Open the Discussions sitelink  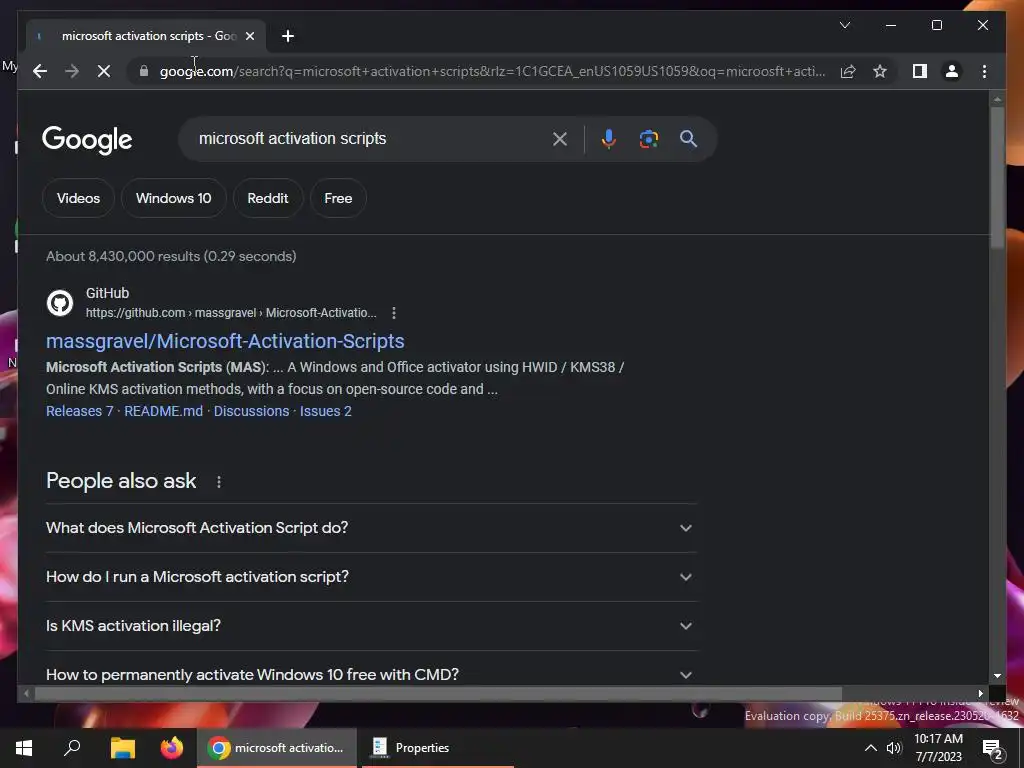pos(251,411)
